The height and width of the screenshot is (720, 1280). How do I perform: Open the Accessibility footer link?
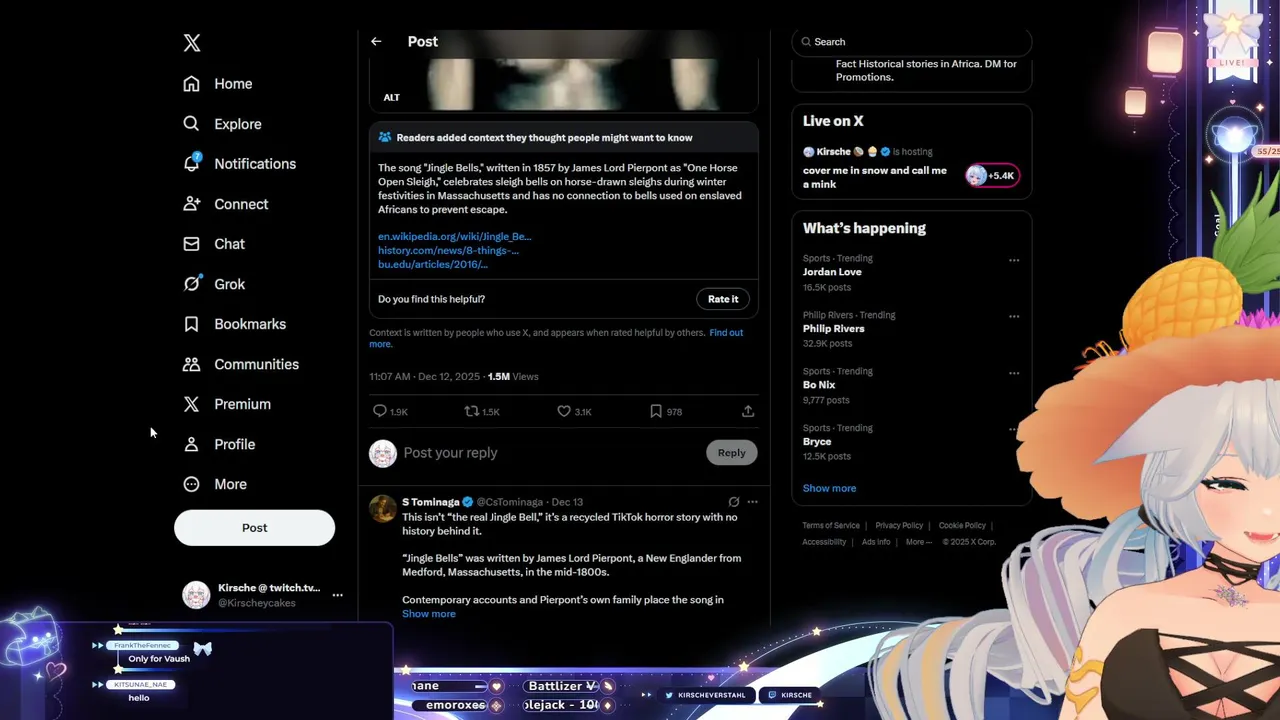[x=824, y=542]
